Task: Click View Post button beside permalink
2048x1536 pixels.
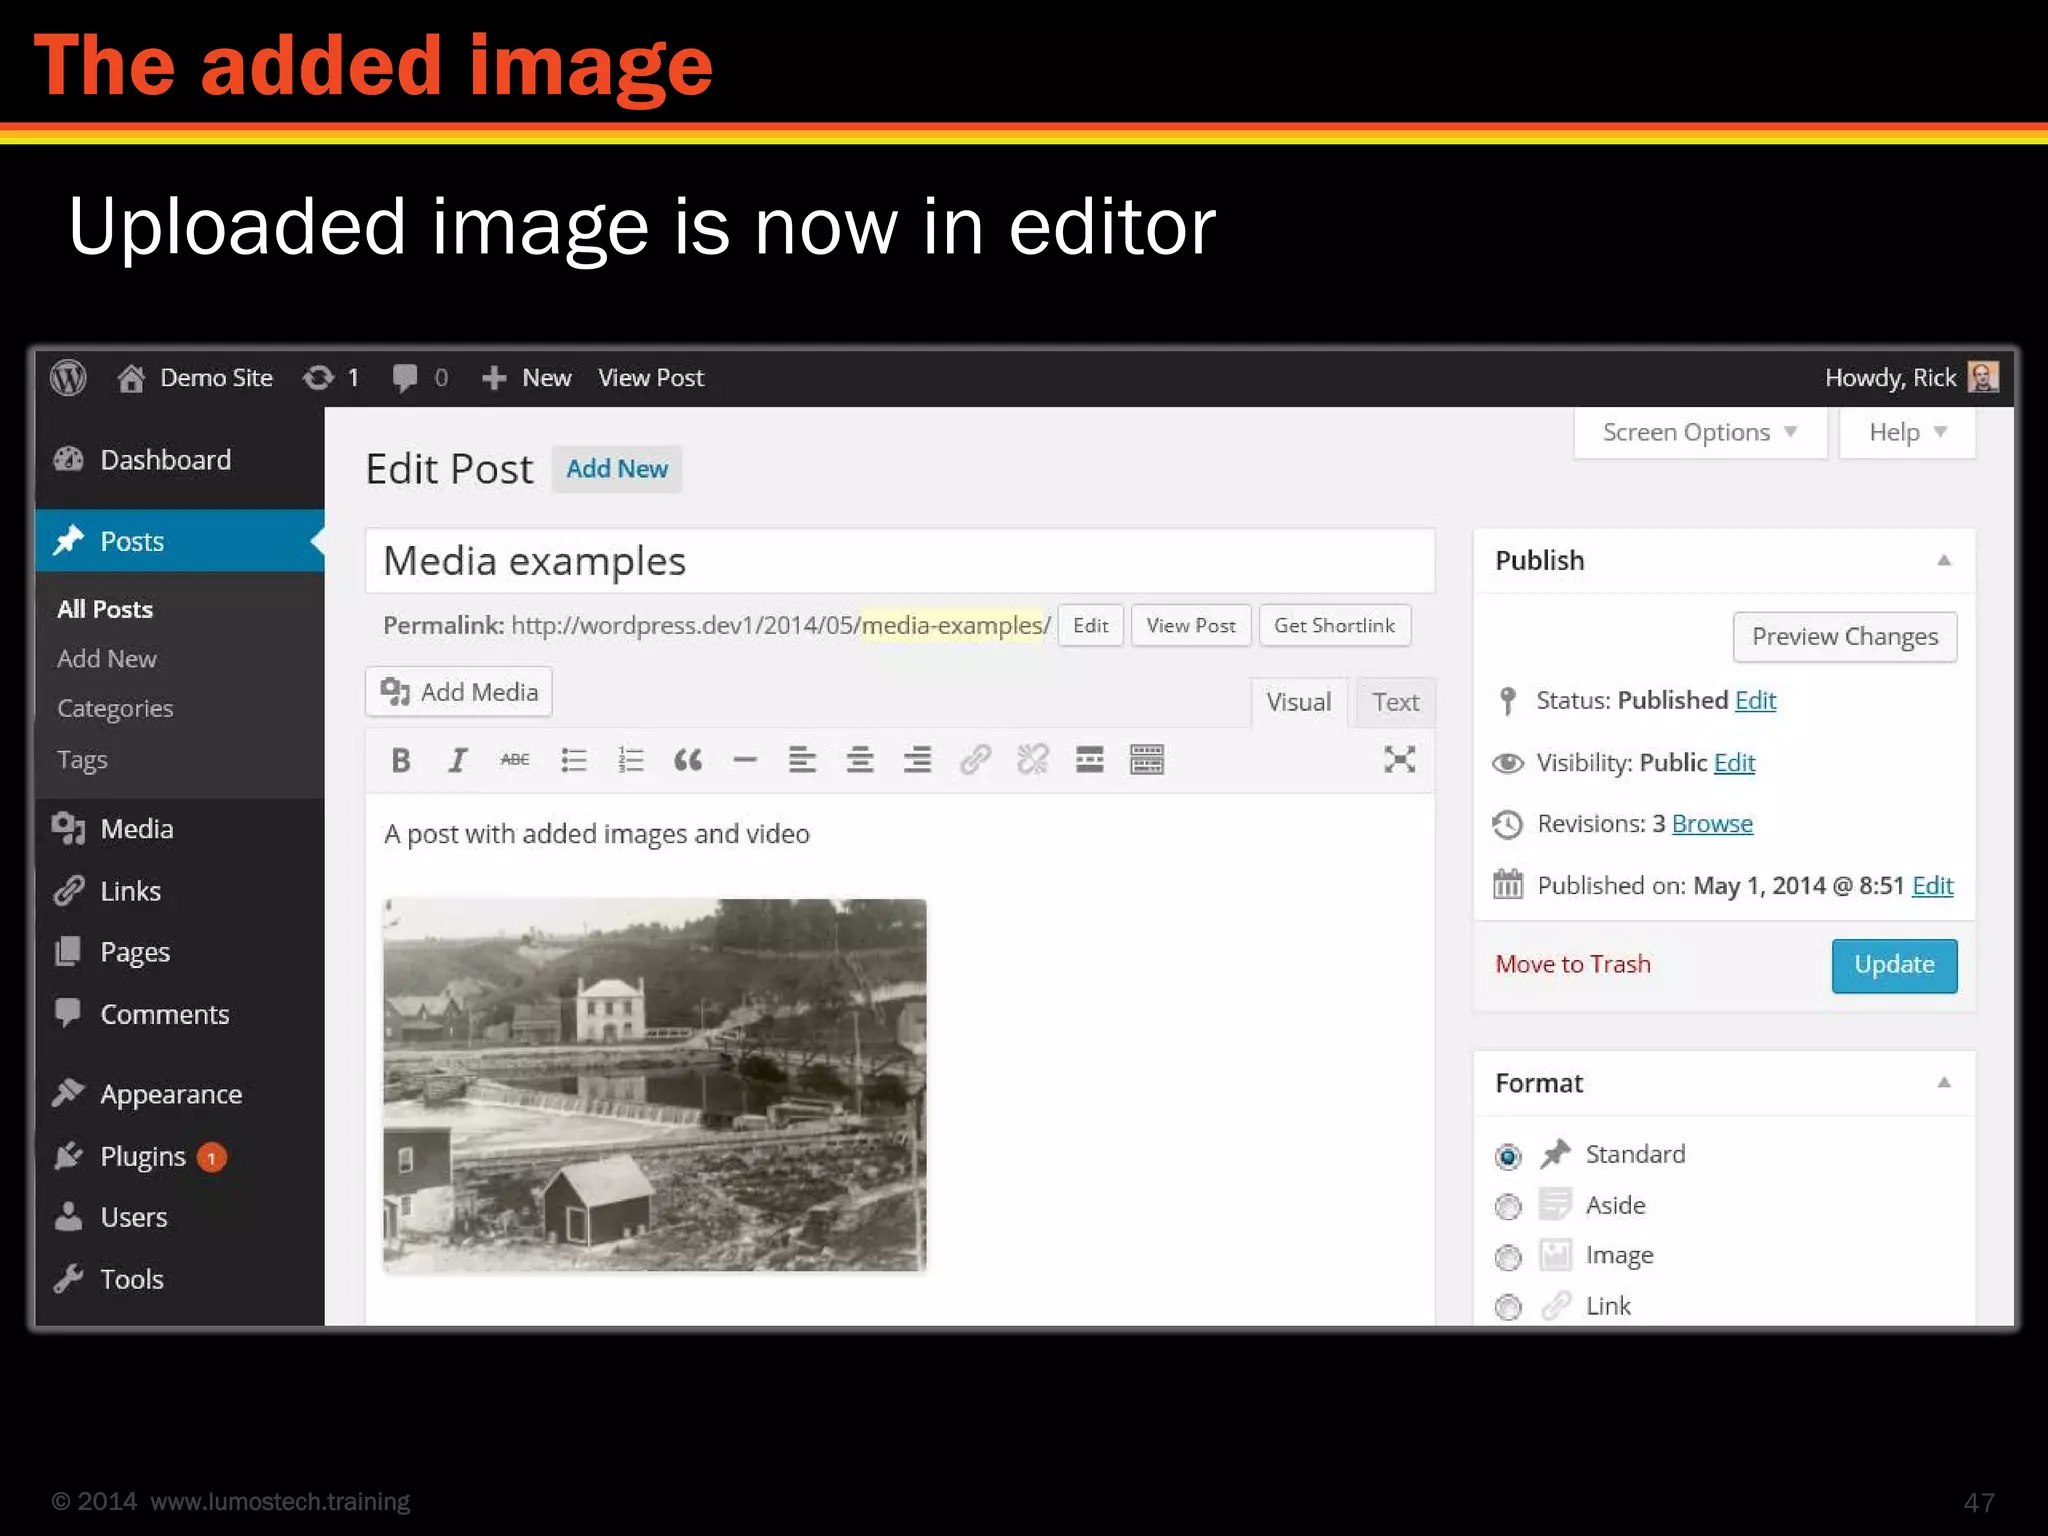Action: [1191, 626]
